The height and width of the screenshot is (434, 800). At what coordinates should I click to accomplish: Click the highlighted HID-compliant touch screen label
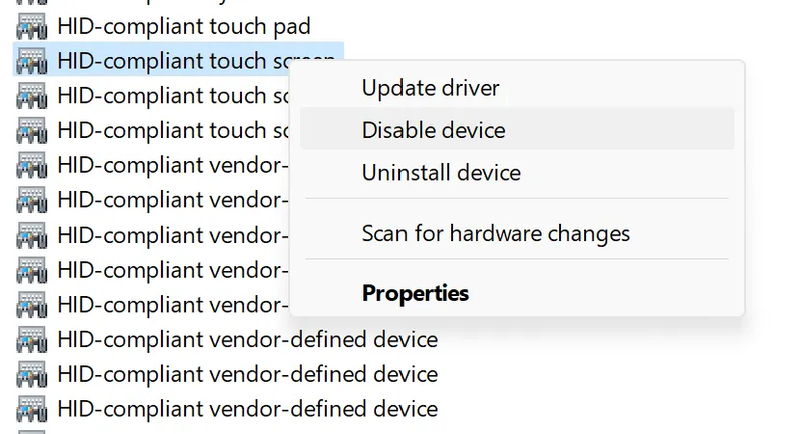tap(196, 61)
